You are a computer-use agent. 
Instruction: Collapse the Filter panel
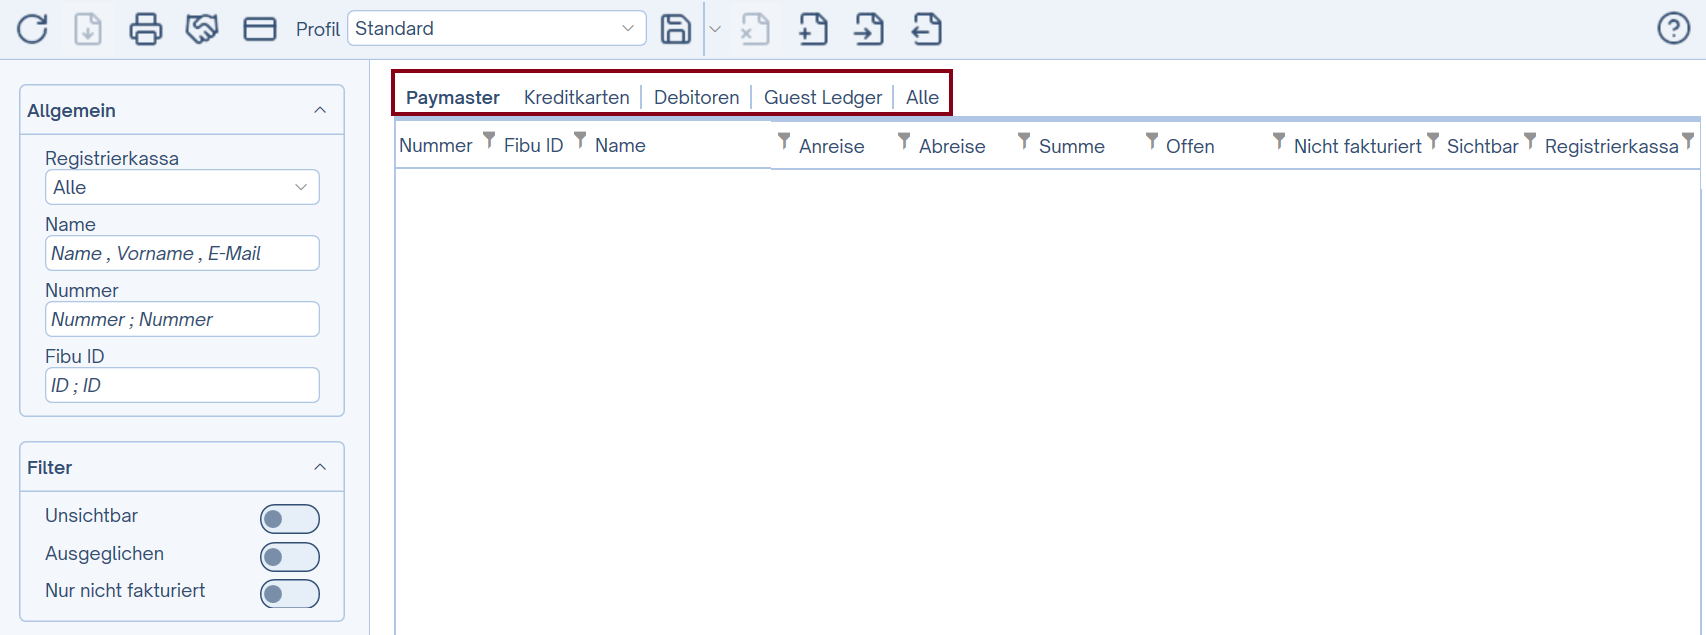(320, 467)
